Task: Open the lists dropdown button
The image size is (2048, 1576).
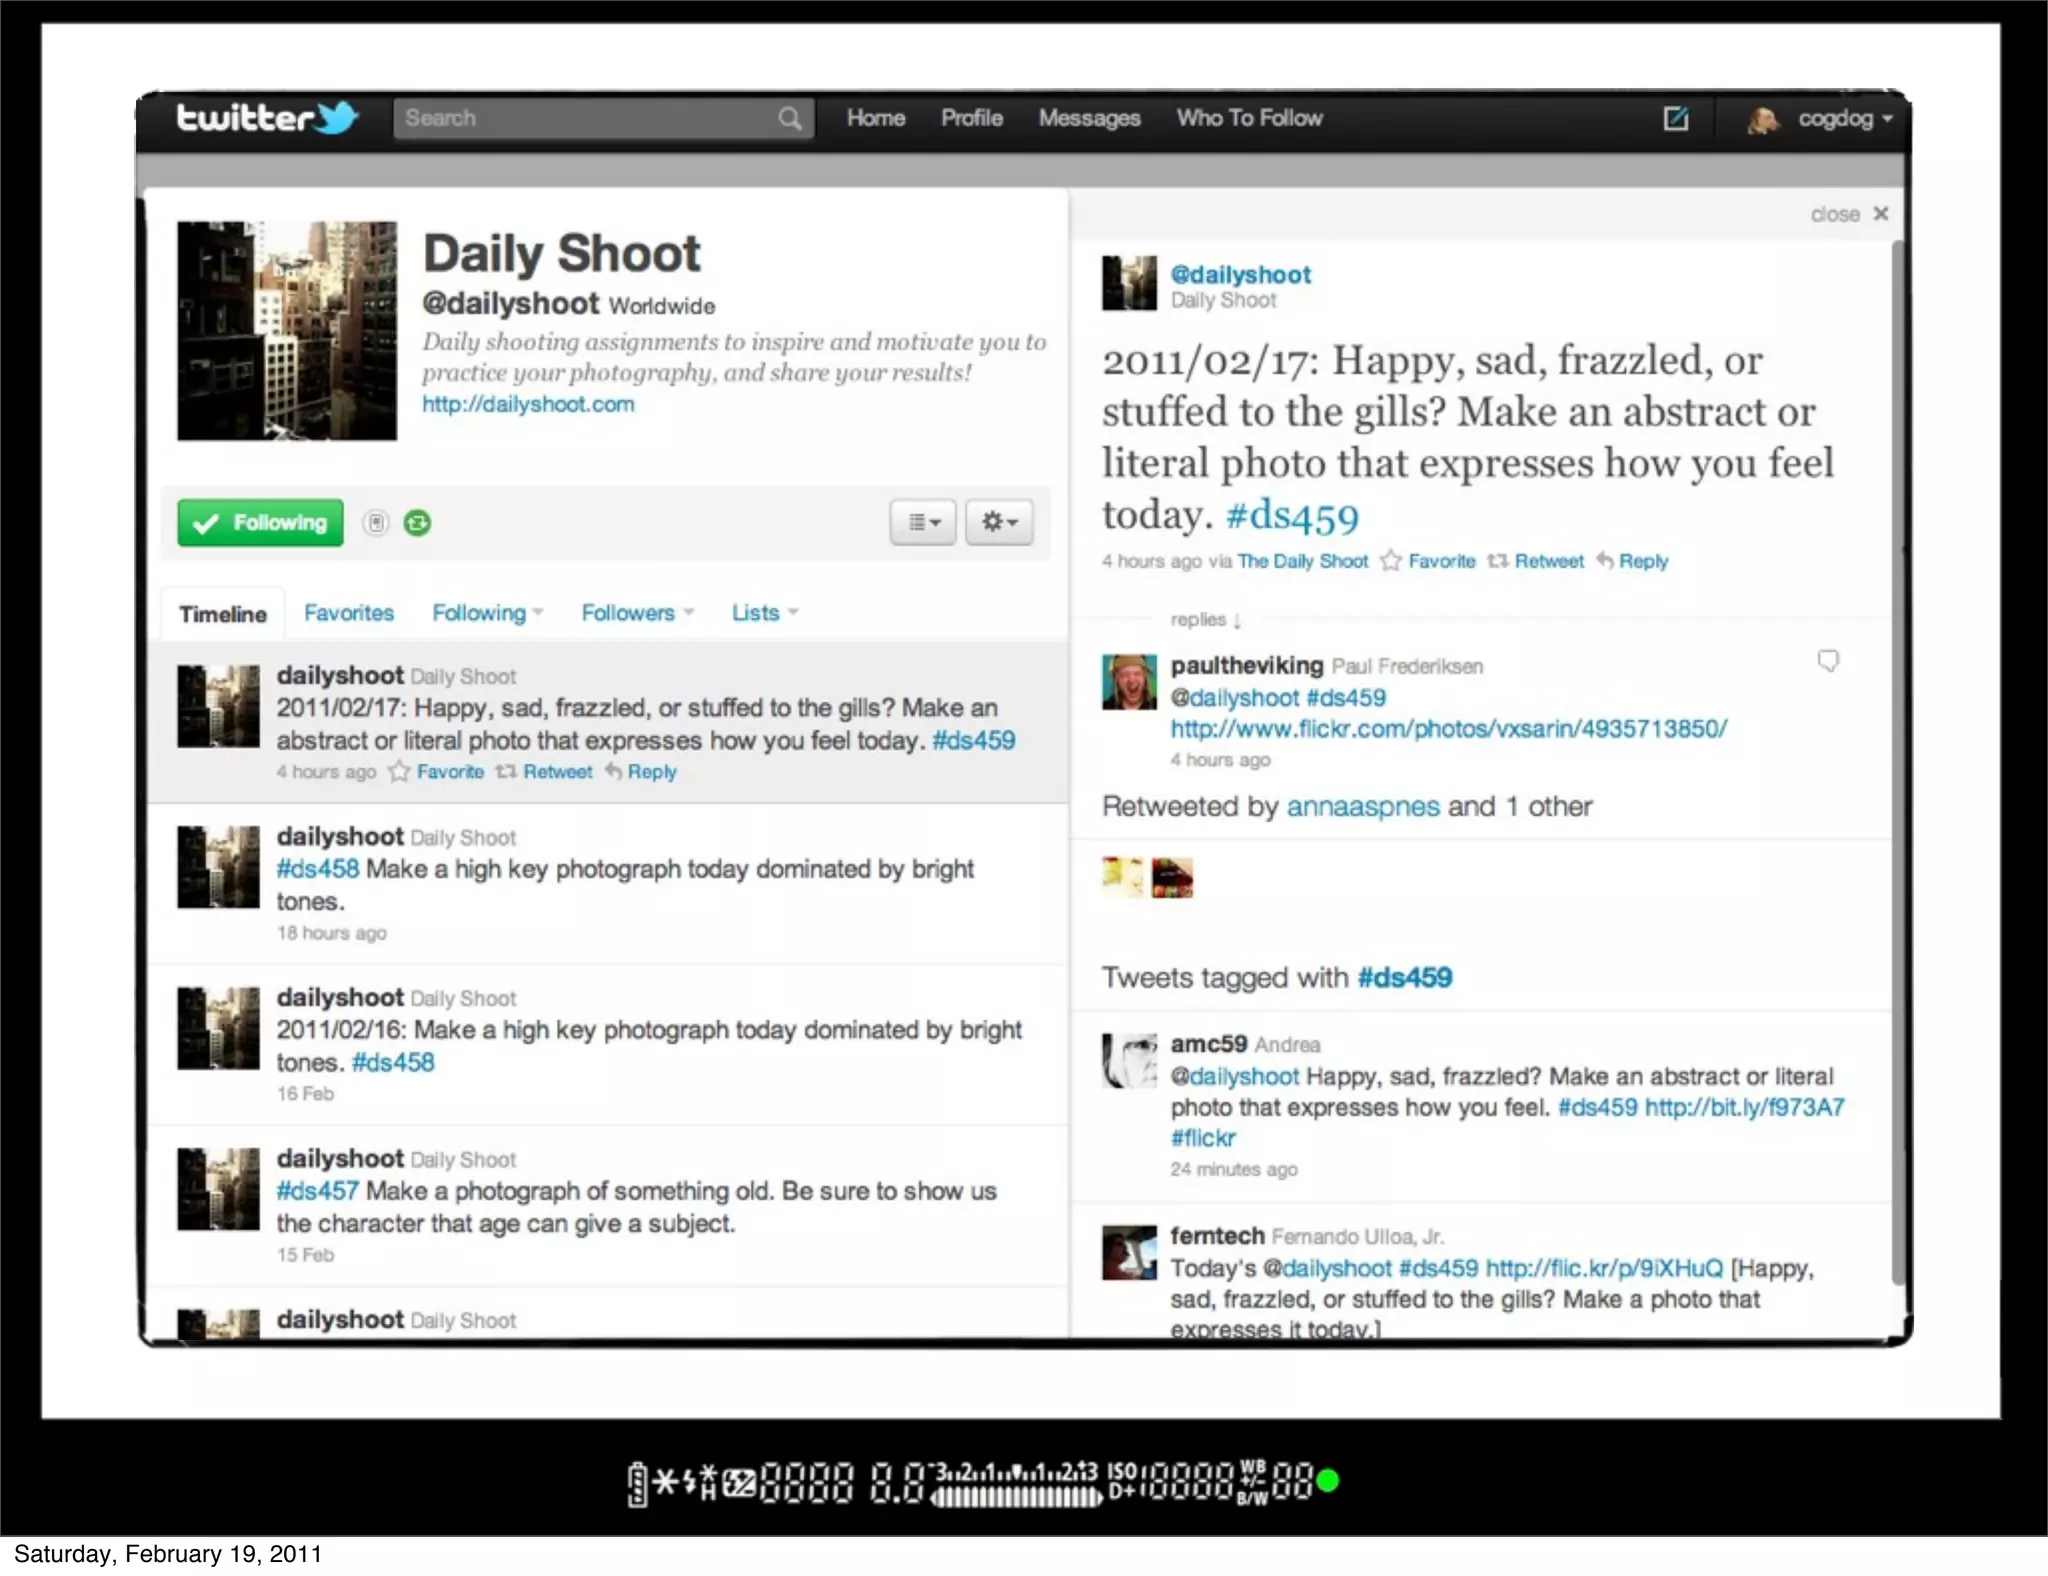Action: [x=923, y=522]
